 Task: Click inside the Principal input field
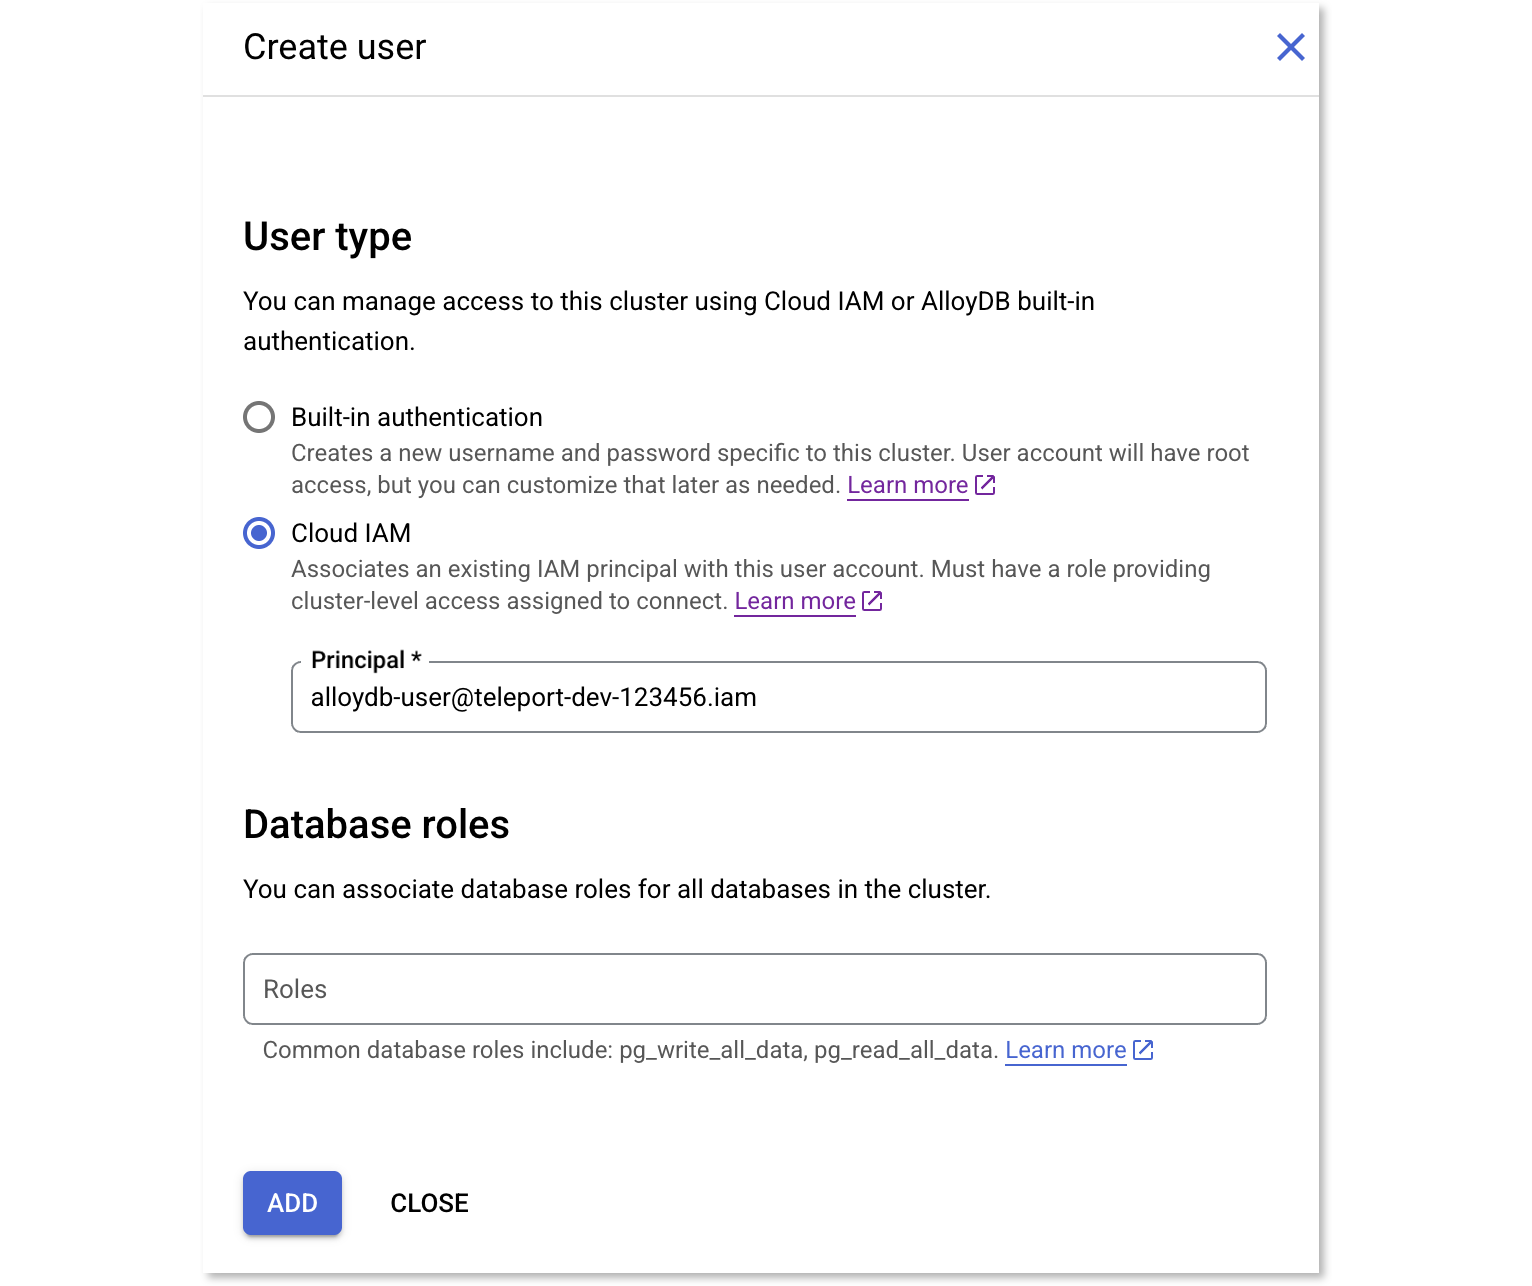(x=778, y=697)
